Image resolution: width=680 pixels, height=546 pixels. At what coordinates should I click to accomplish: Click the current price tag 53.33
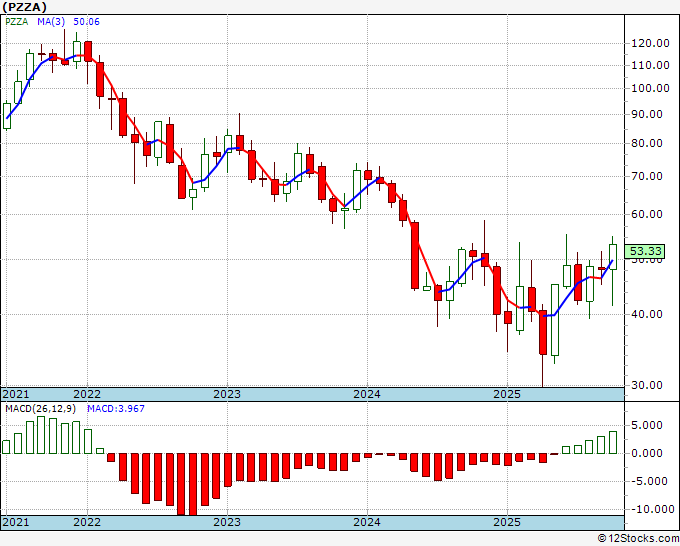645,251
